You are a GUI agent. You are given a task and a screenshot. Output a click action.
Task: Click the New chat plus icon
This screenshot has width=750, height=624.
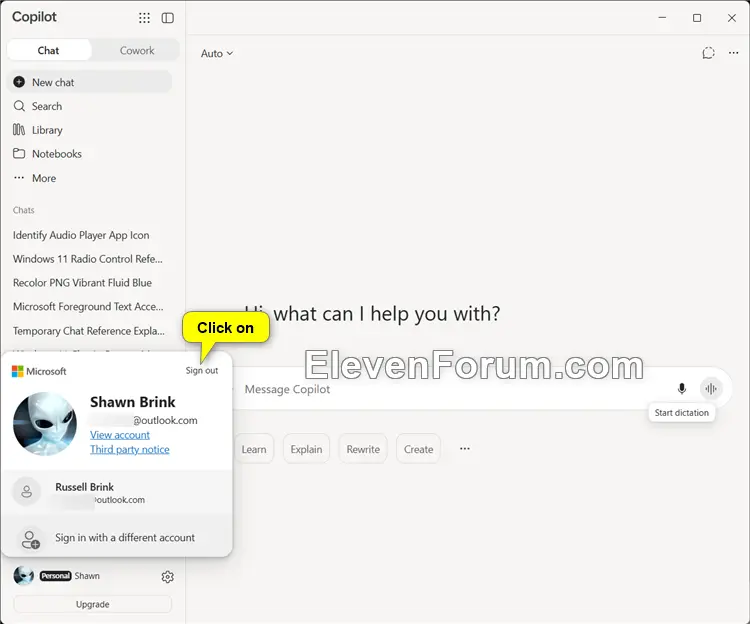19,82
